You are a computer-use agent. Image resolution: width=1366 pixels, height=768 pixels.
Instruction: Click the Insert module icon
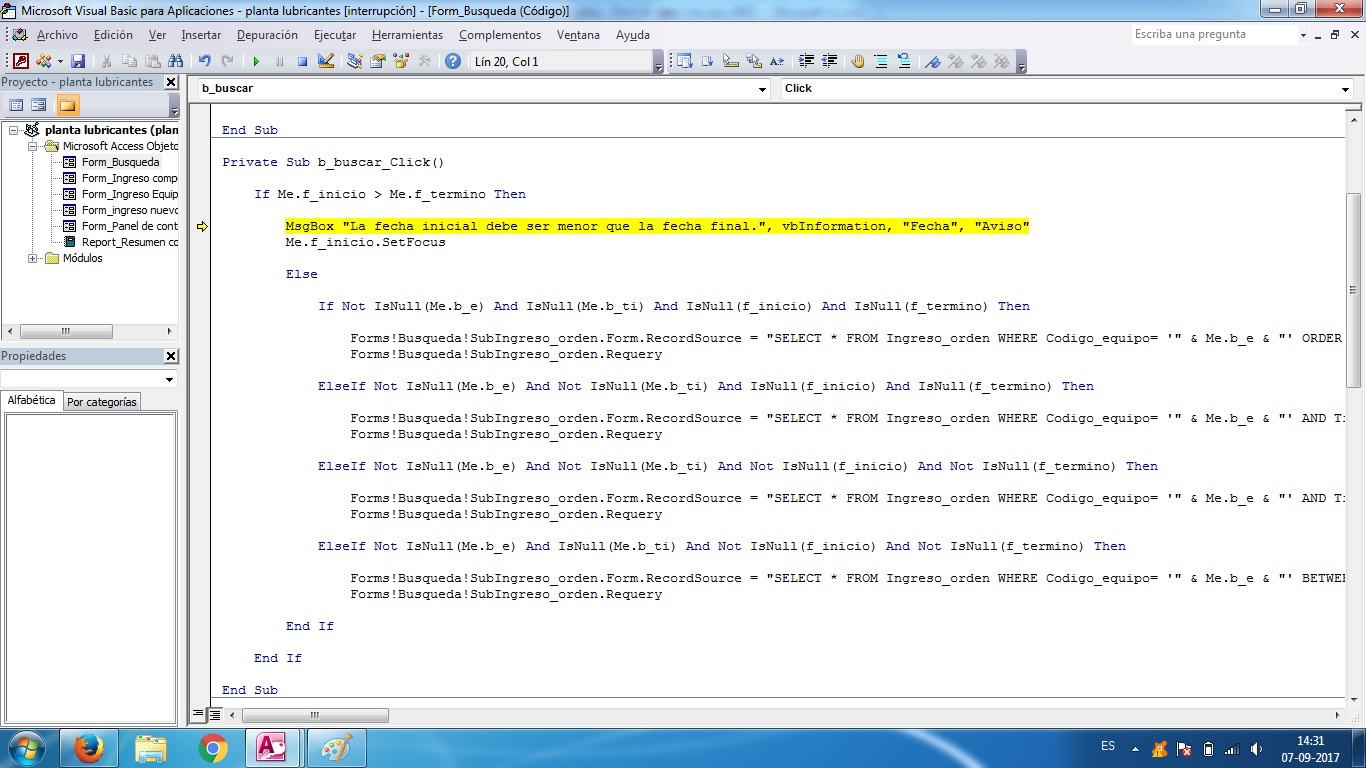point(43,61)
